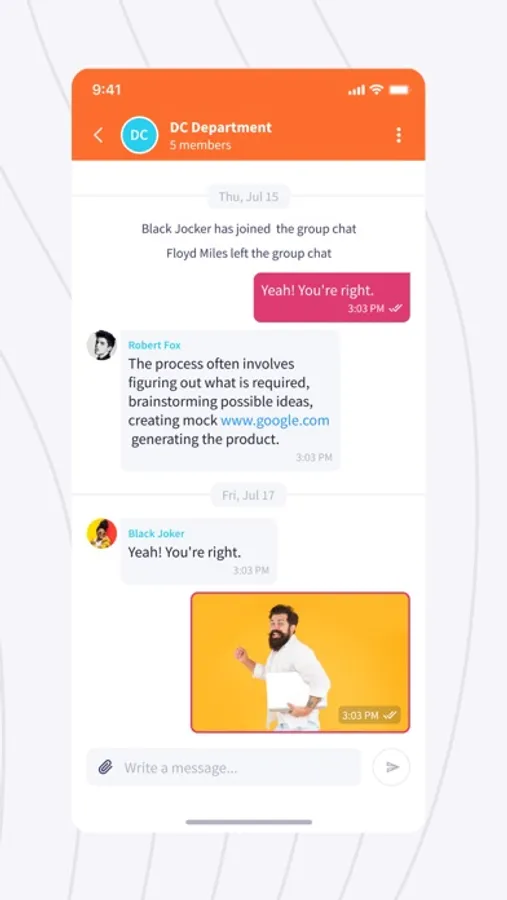Hit the send message arrow button

[x=392, y=767]
